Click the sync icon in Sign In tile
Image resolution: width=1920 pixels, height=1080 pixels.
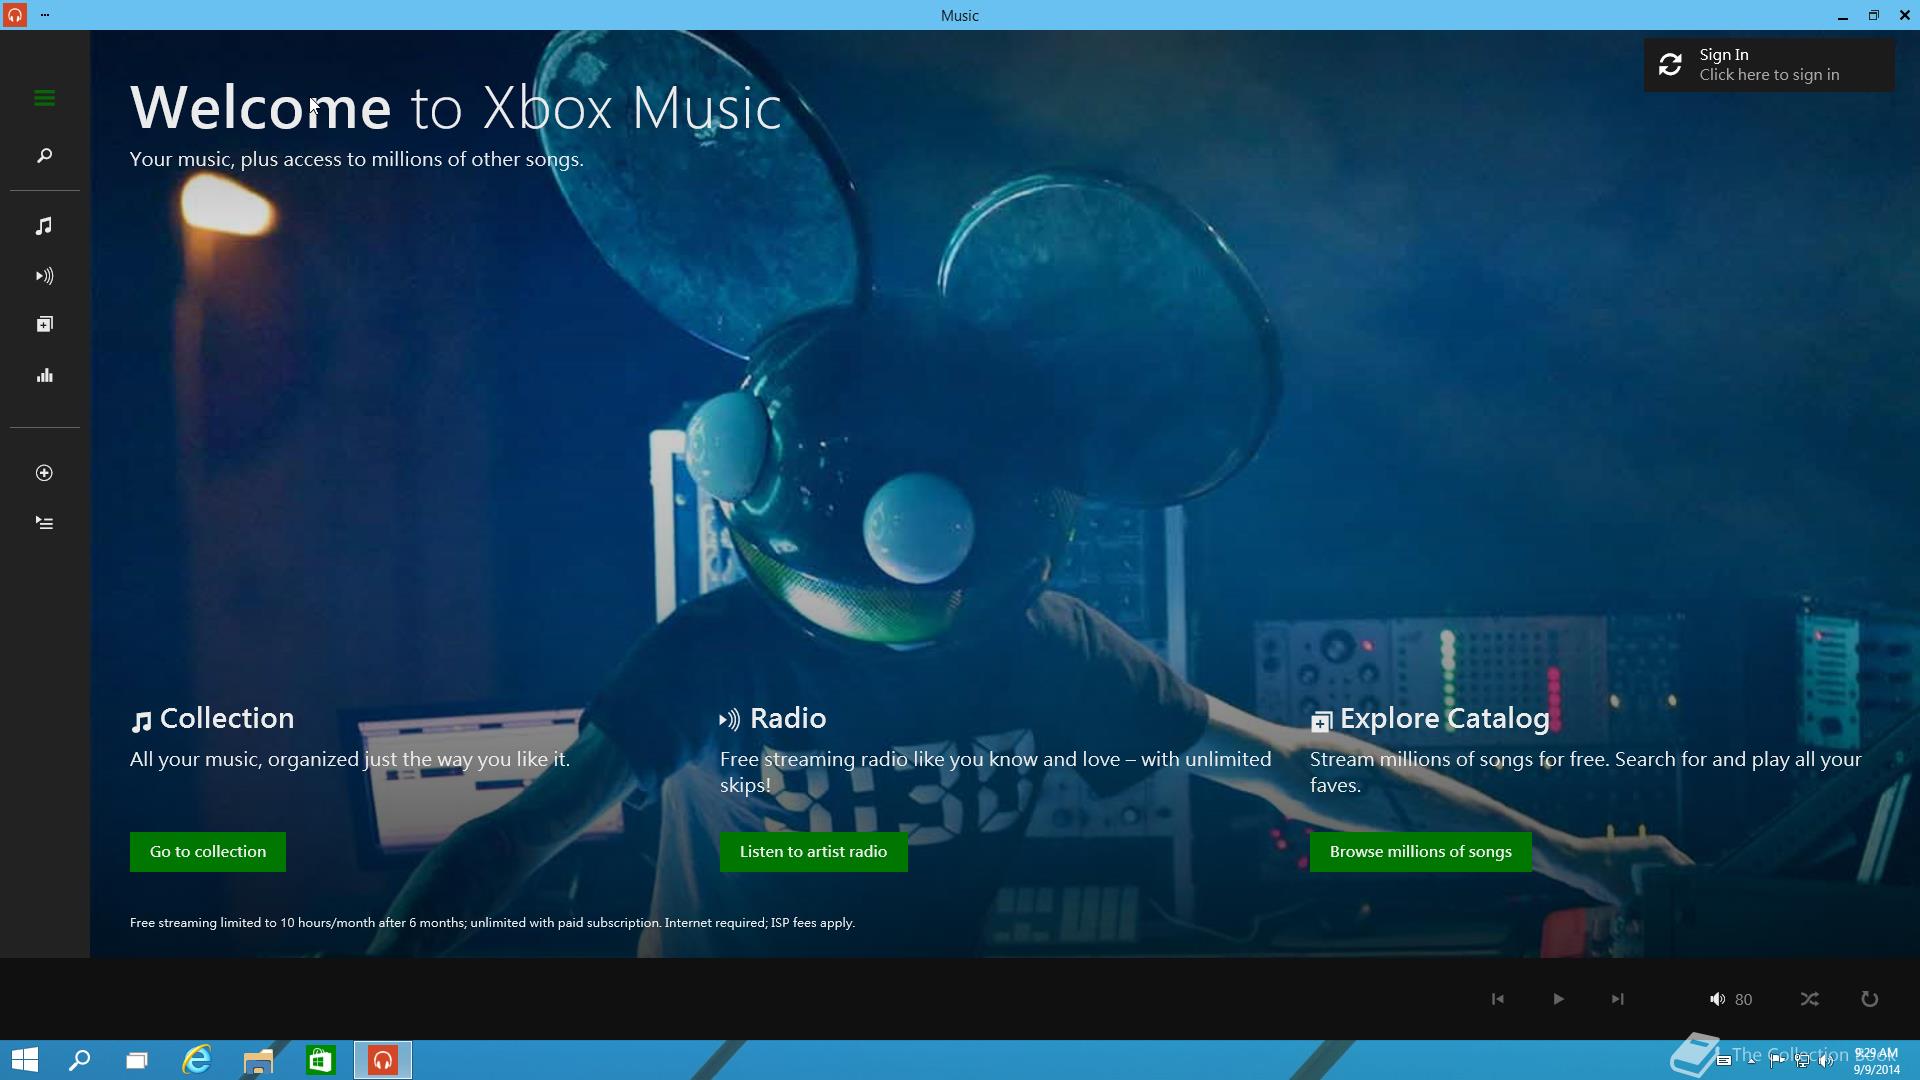tap(1670, 65)
